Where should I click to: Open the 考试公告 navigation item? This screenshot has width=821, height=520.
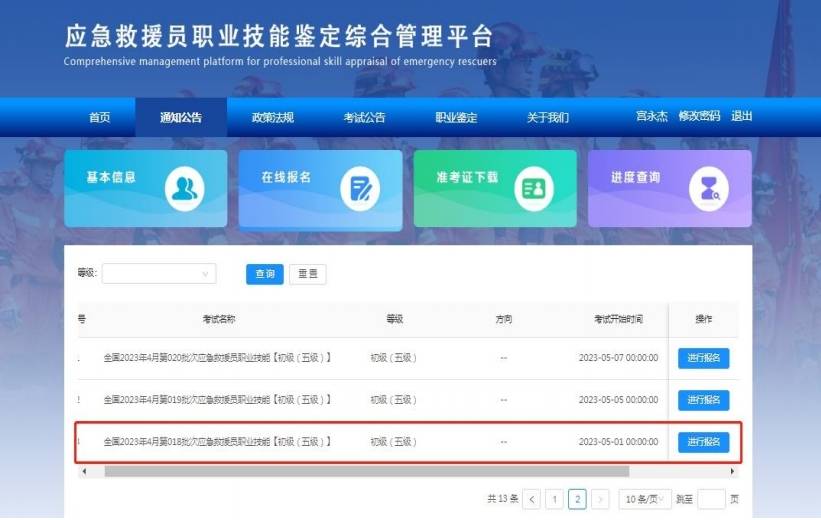[364, 117]
